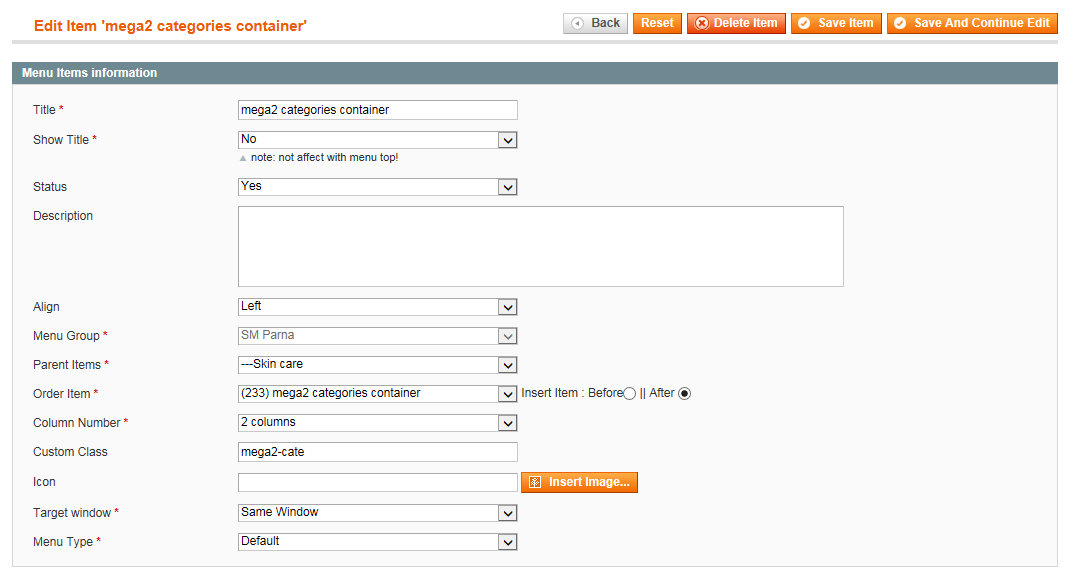Viewport: 1073px width, 577px height.
Task: Expand the Column Number dropdown
Action: click(x=378, y=422)
